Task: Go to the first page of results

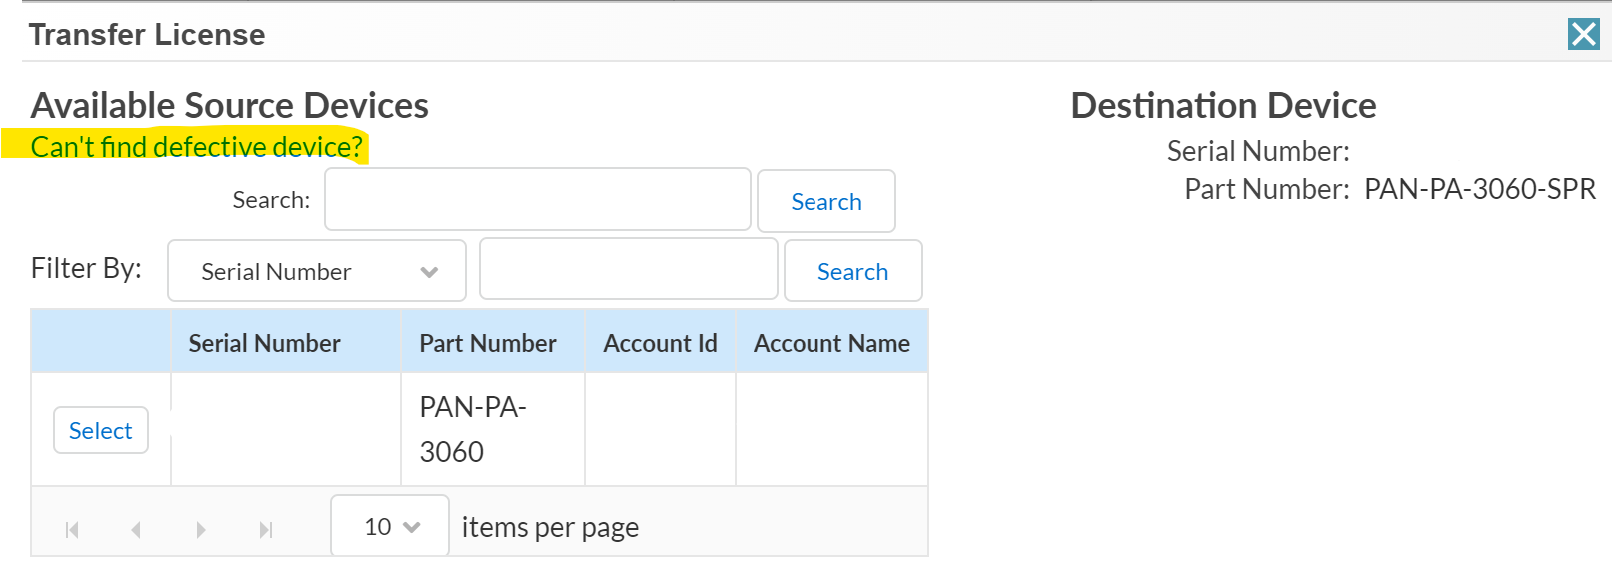Action: tap(72, 529)
